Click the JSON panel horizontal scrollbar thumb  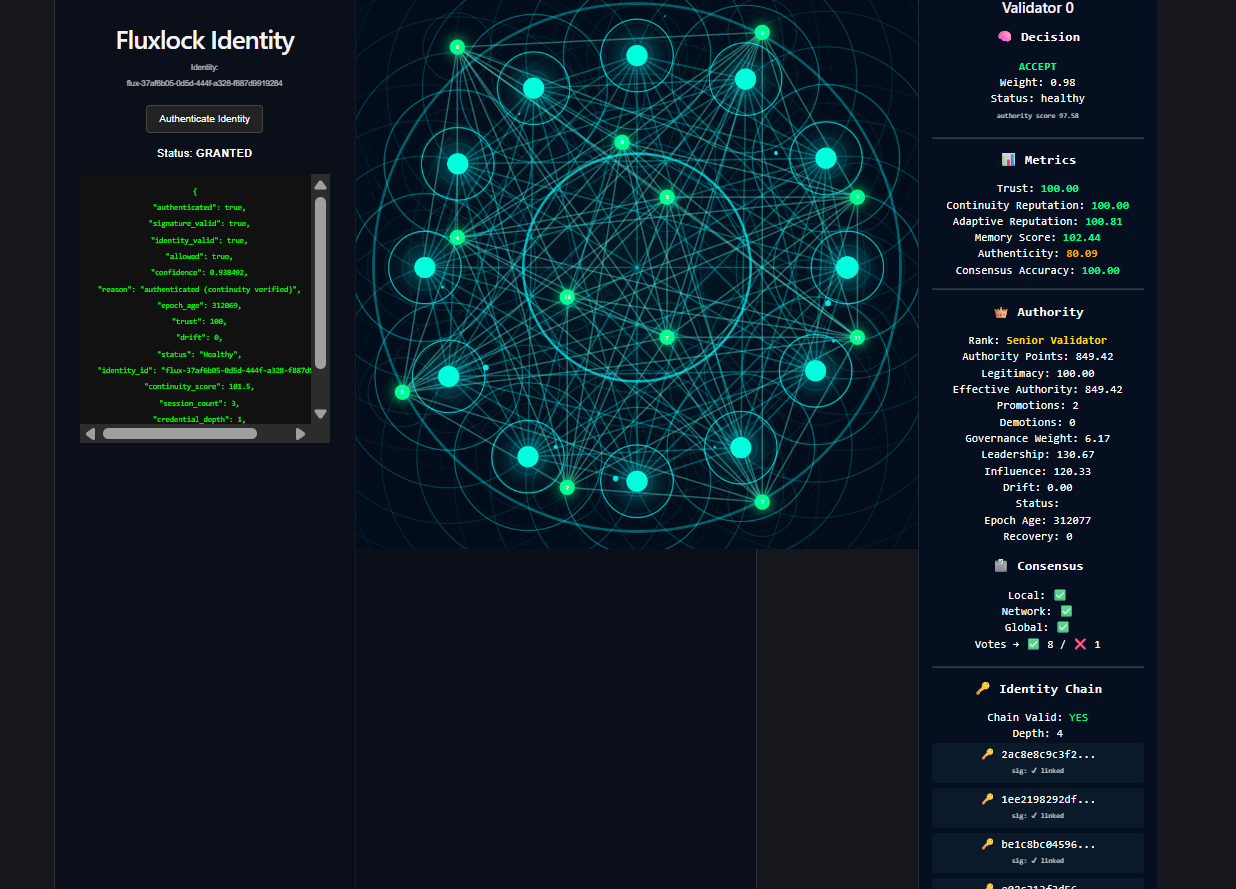pos(180,433)
